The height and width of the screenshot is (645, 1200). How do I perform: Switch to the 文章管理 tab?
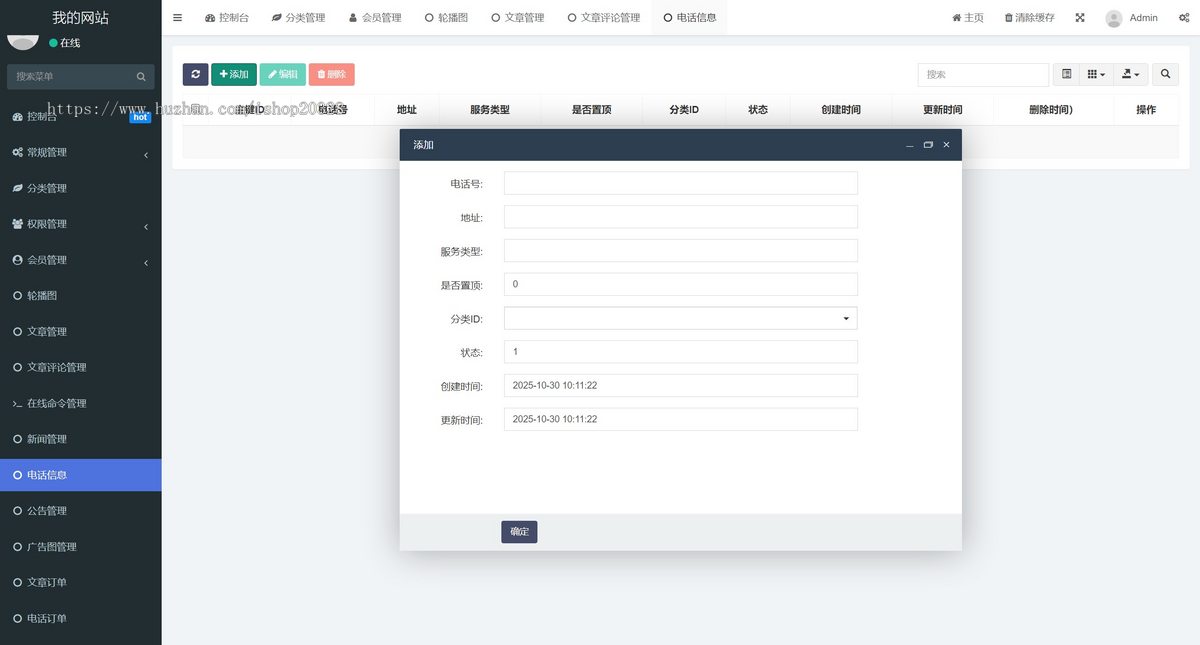[x=518, y=17]
